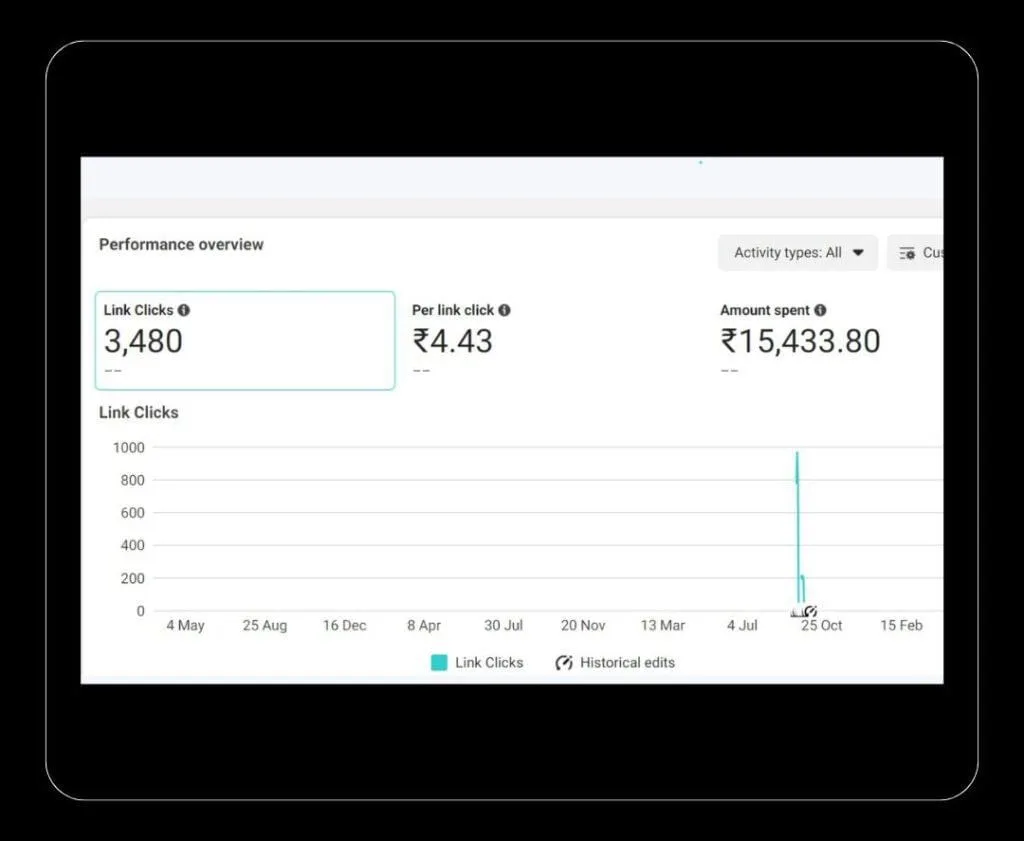Click the Customize columns icon button
This screenshot has height=841, width=1024.
[x=915, y=253]
